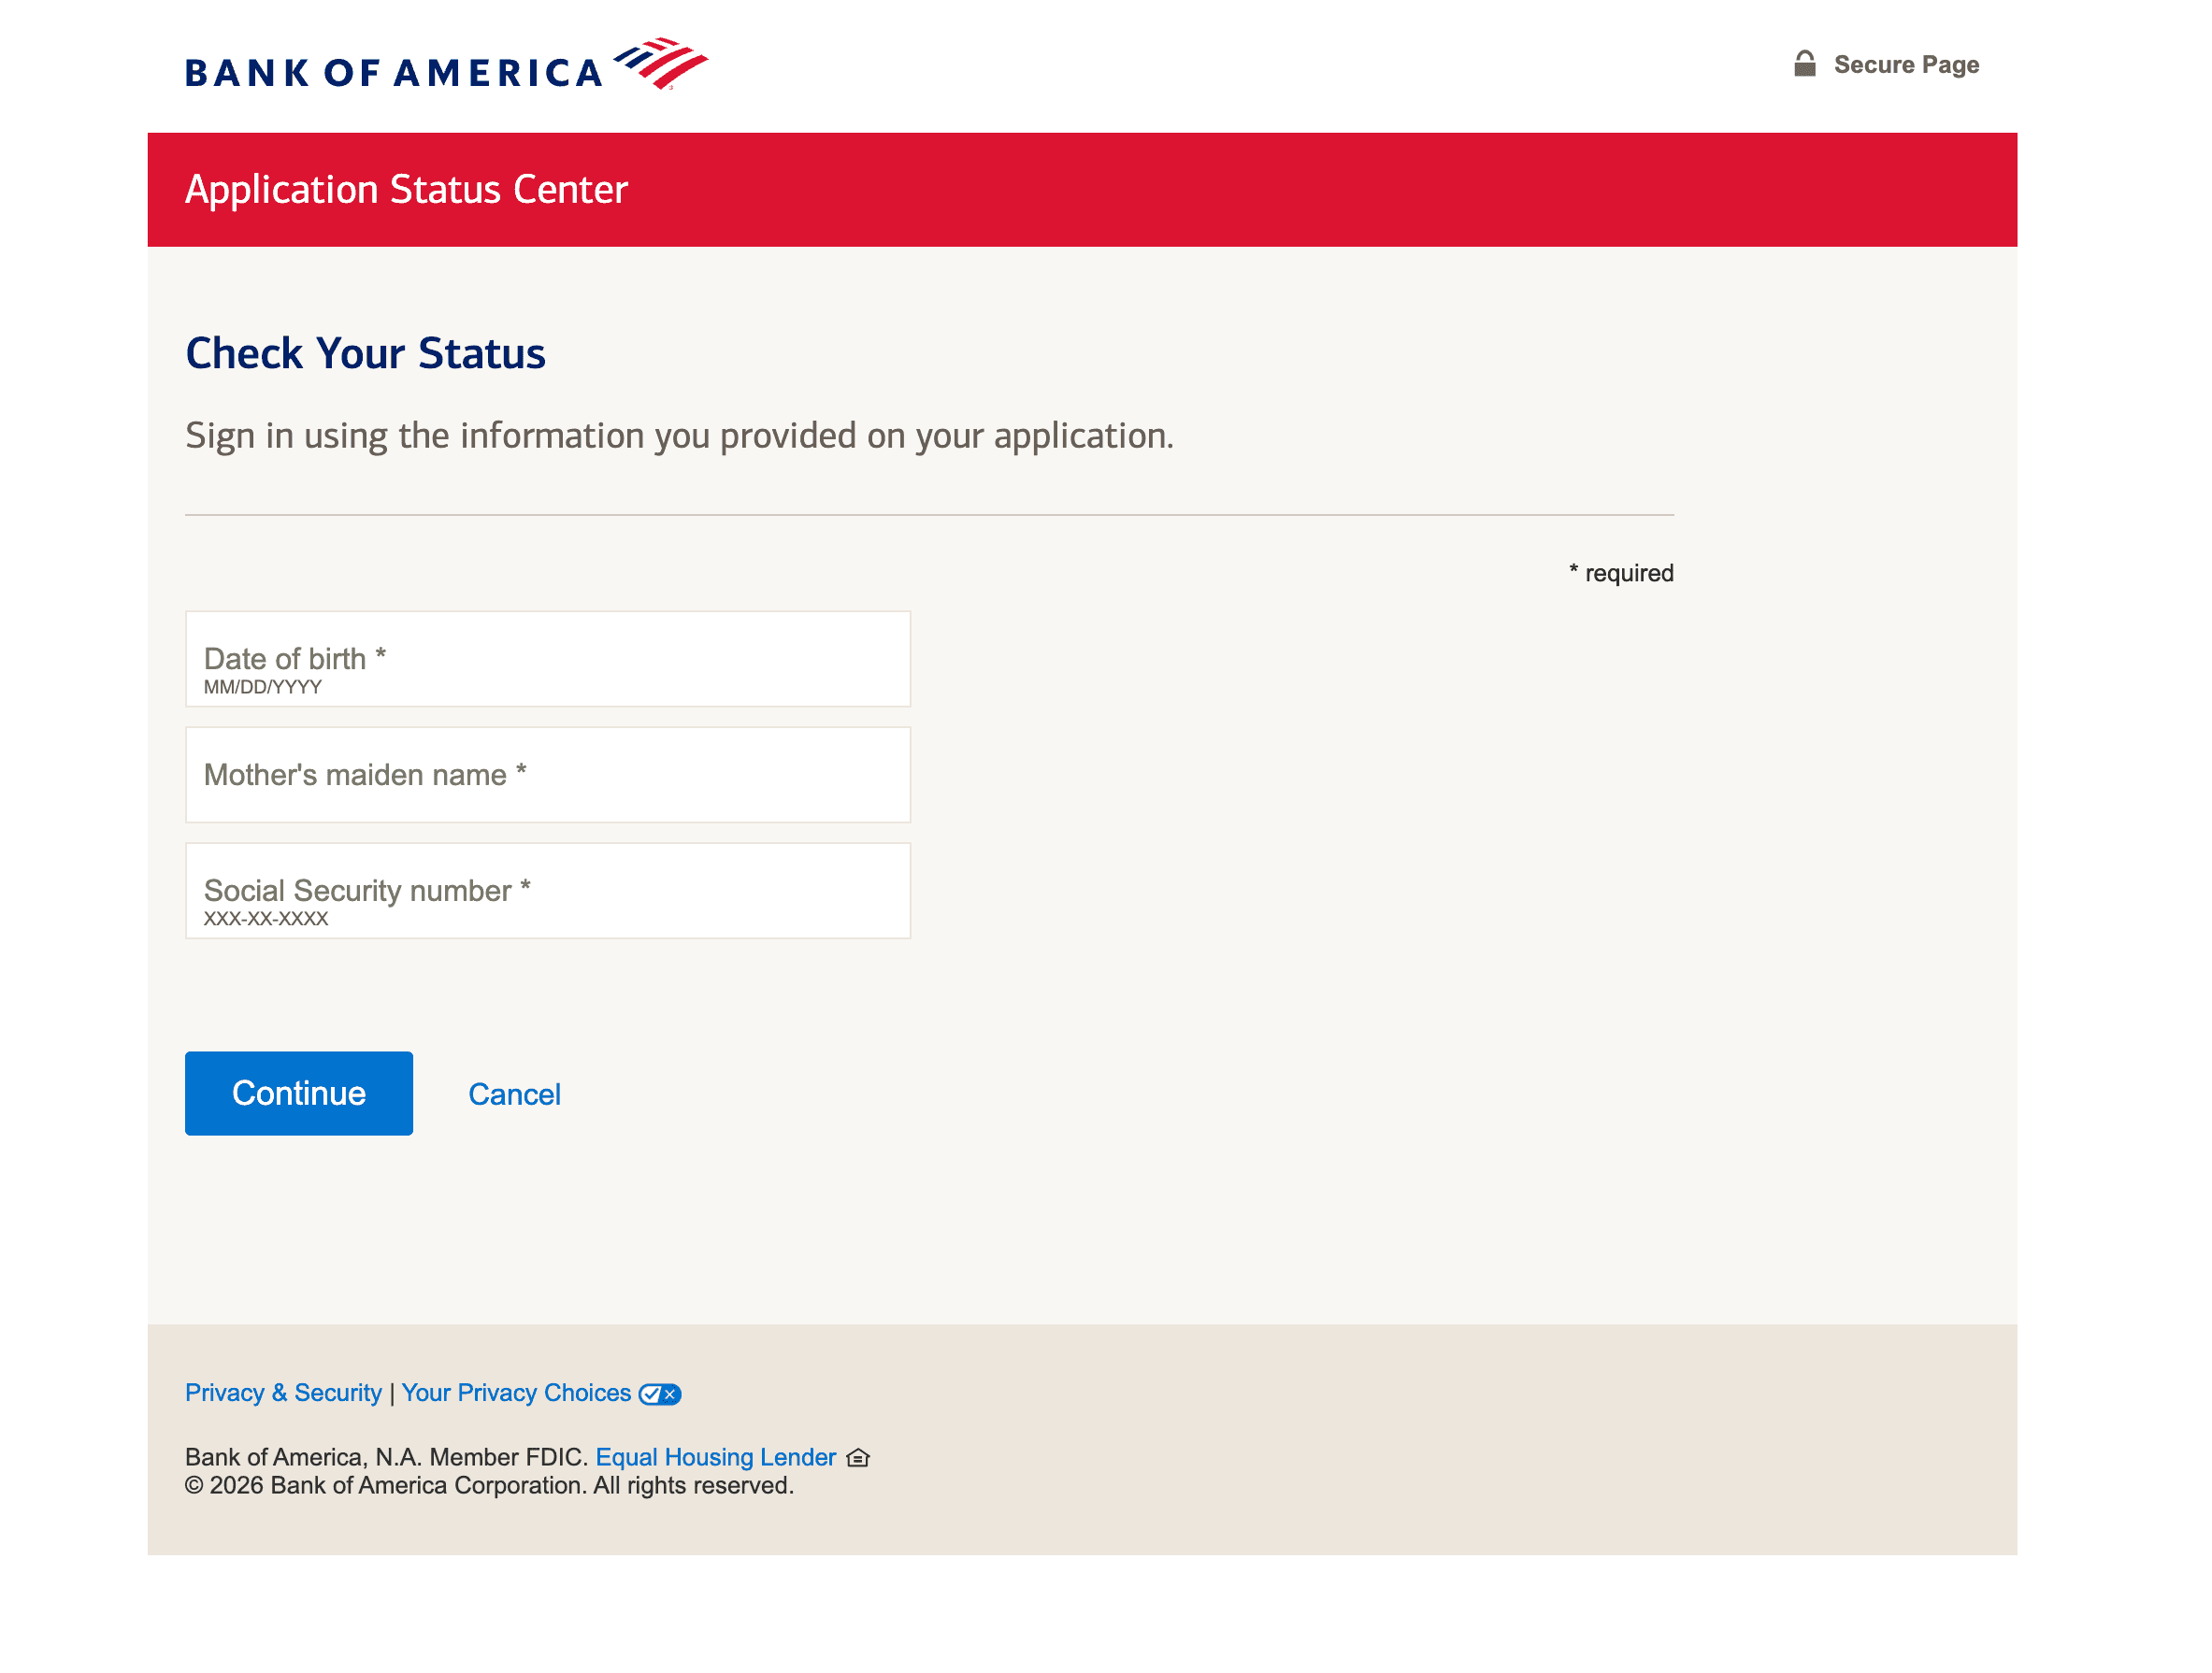Select the Social Security number field
The image size is (2212, 1673).
(x=547, y=891)
